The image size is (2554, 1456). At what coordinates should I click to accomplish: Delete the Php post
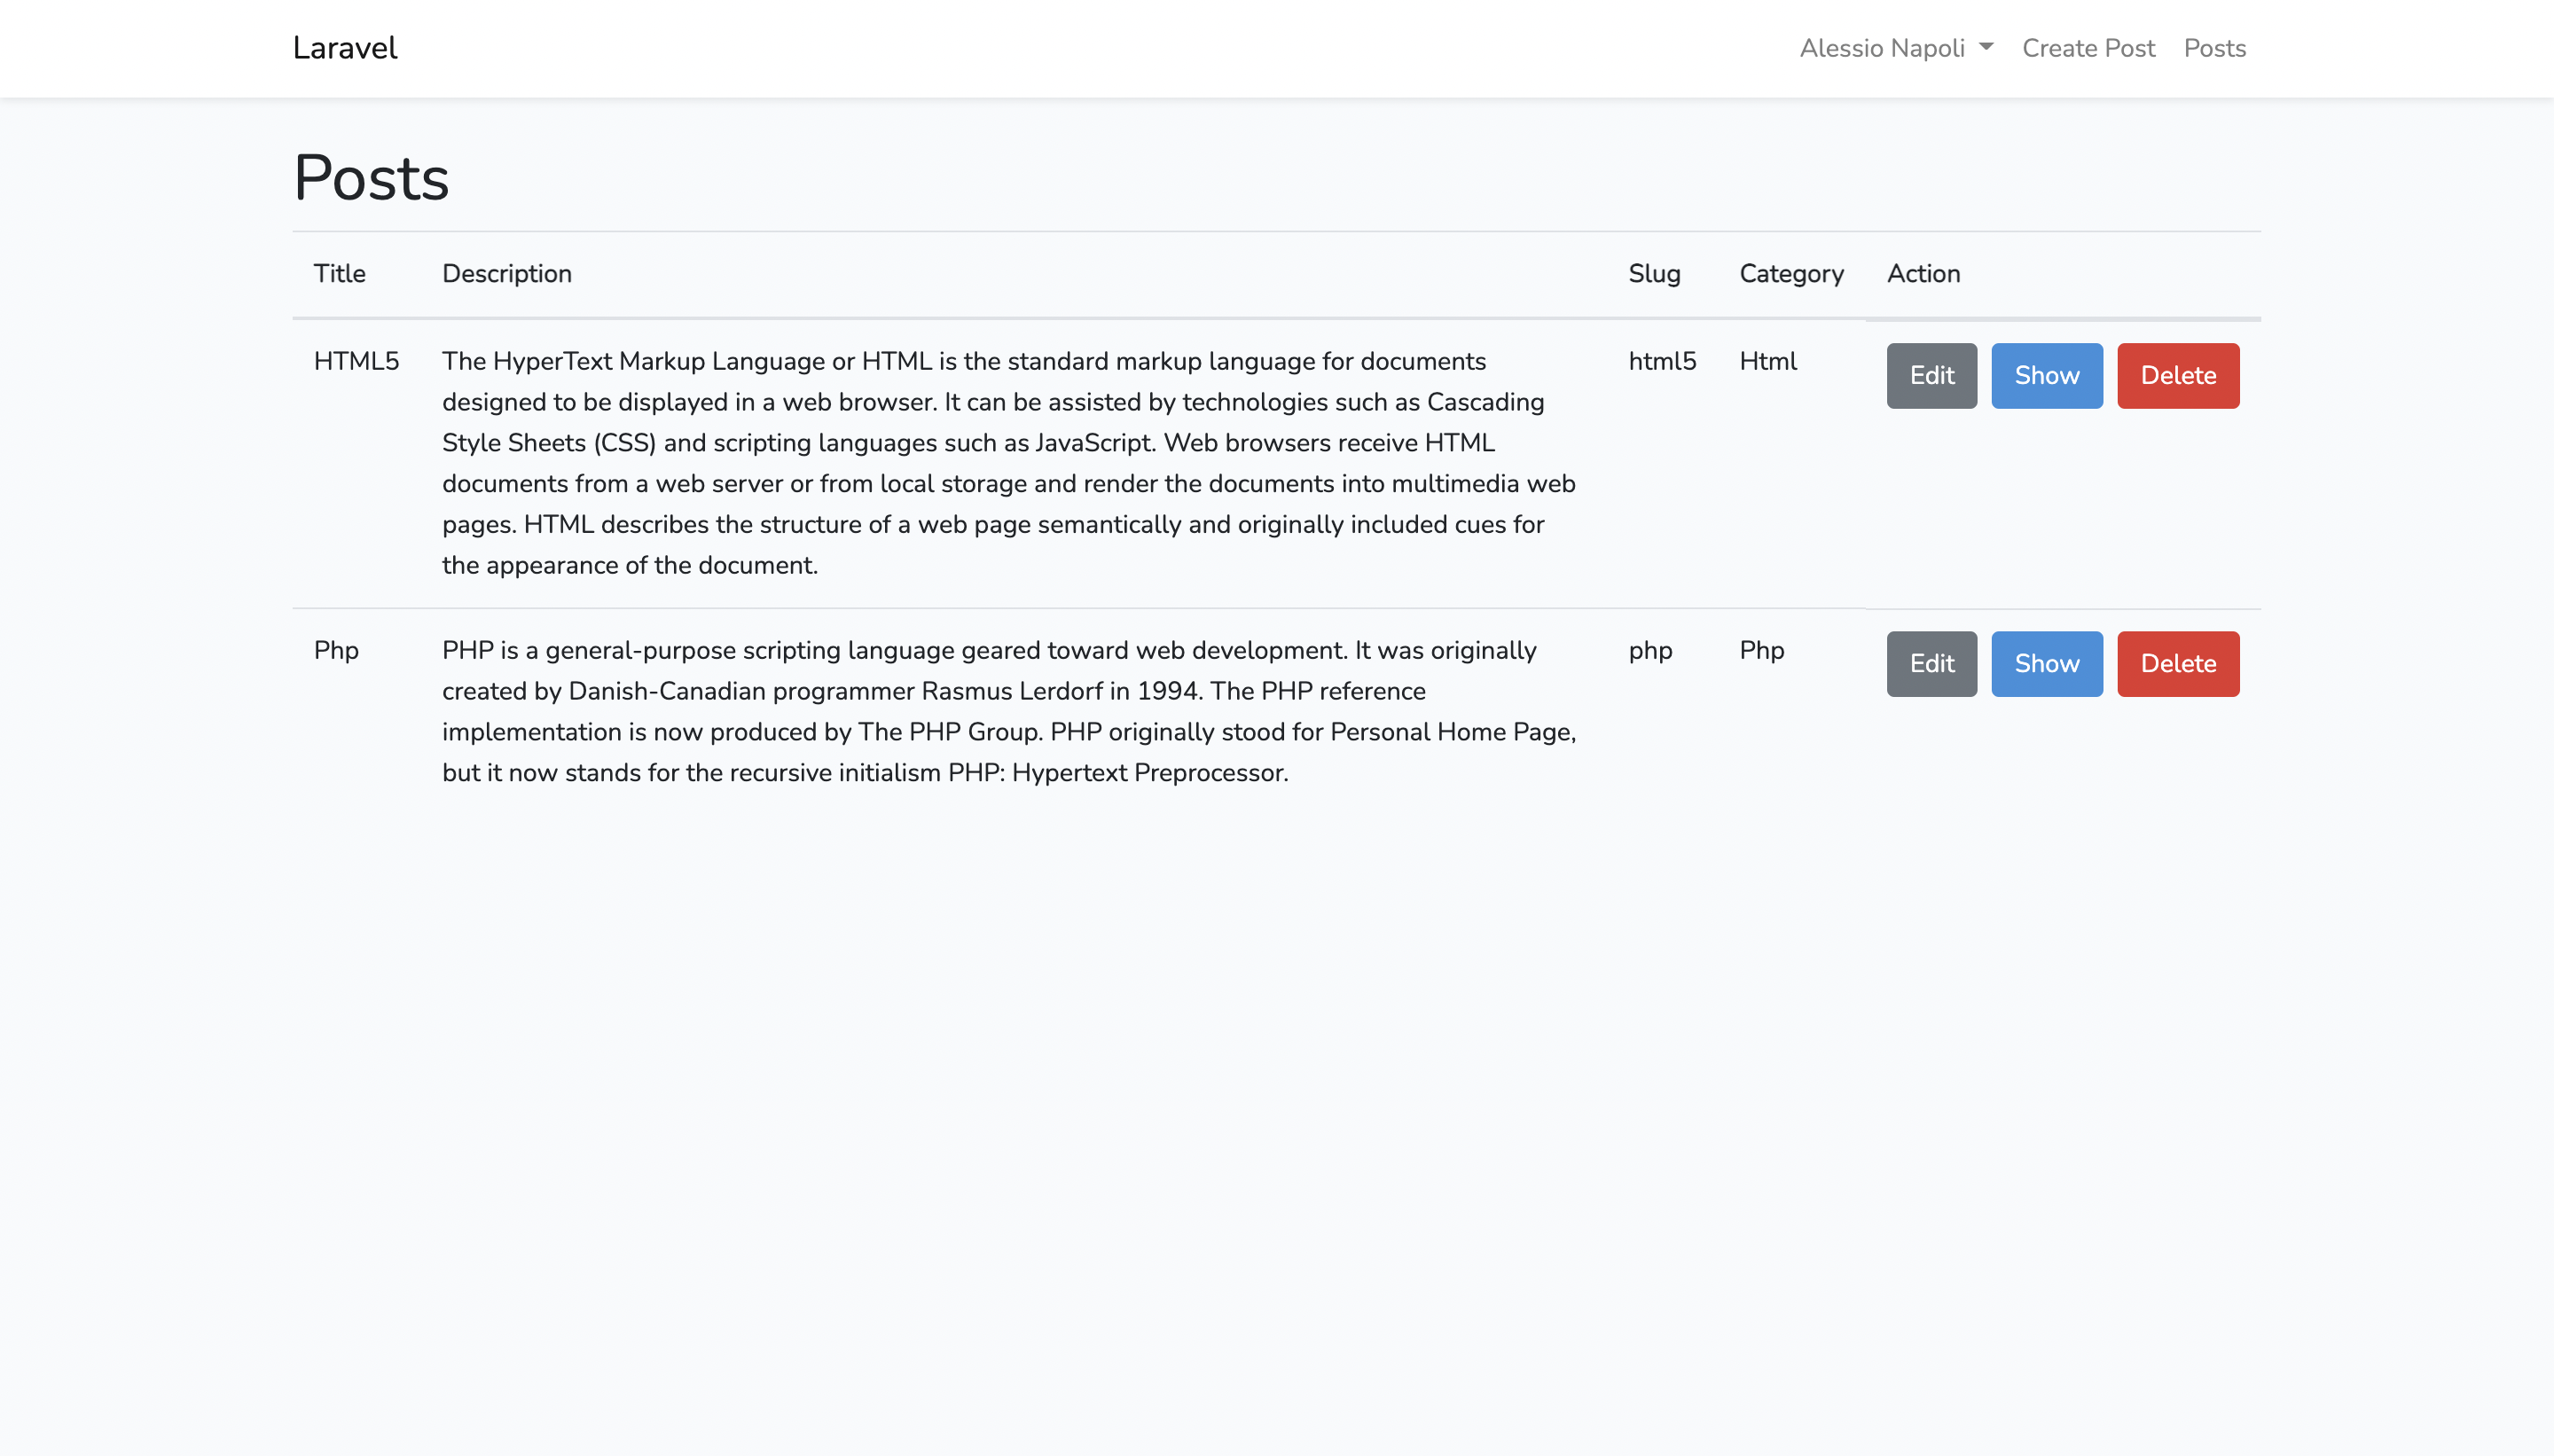click(2179, 663)
